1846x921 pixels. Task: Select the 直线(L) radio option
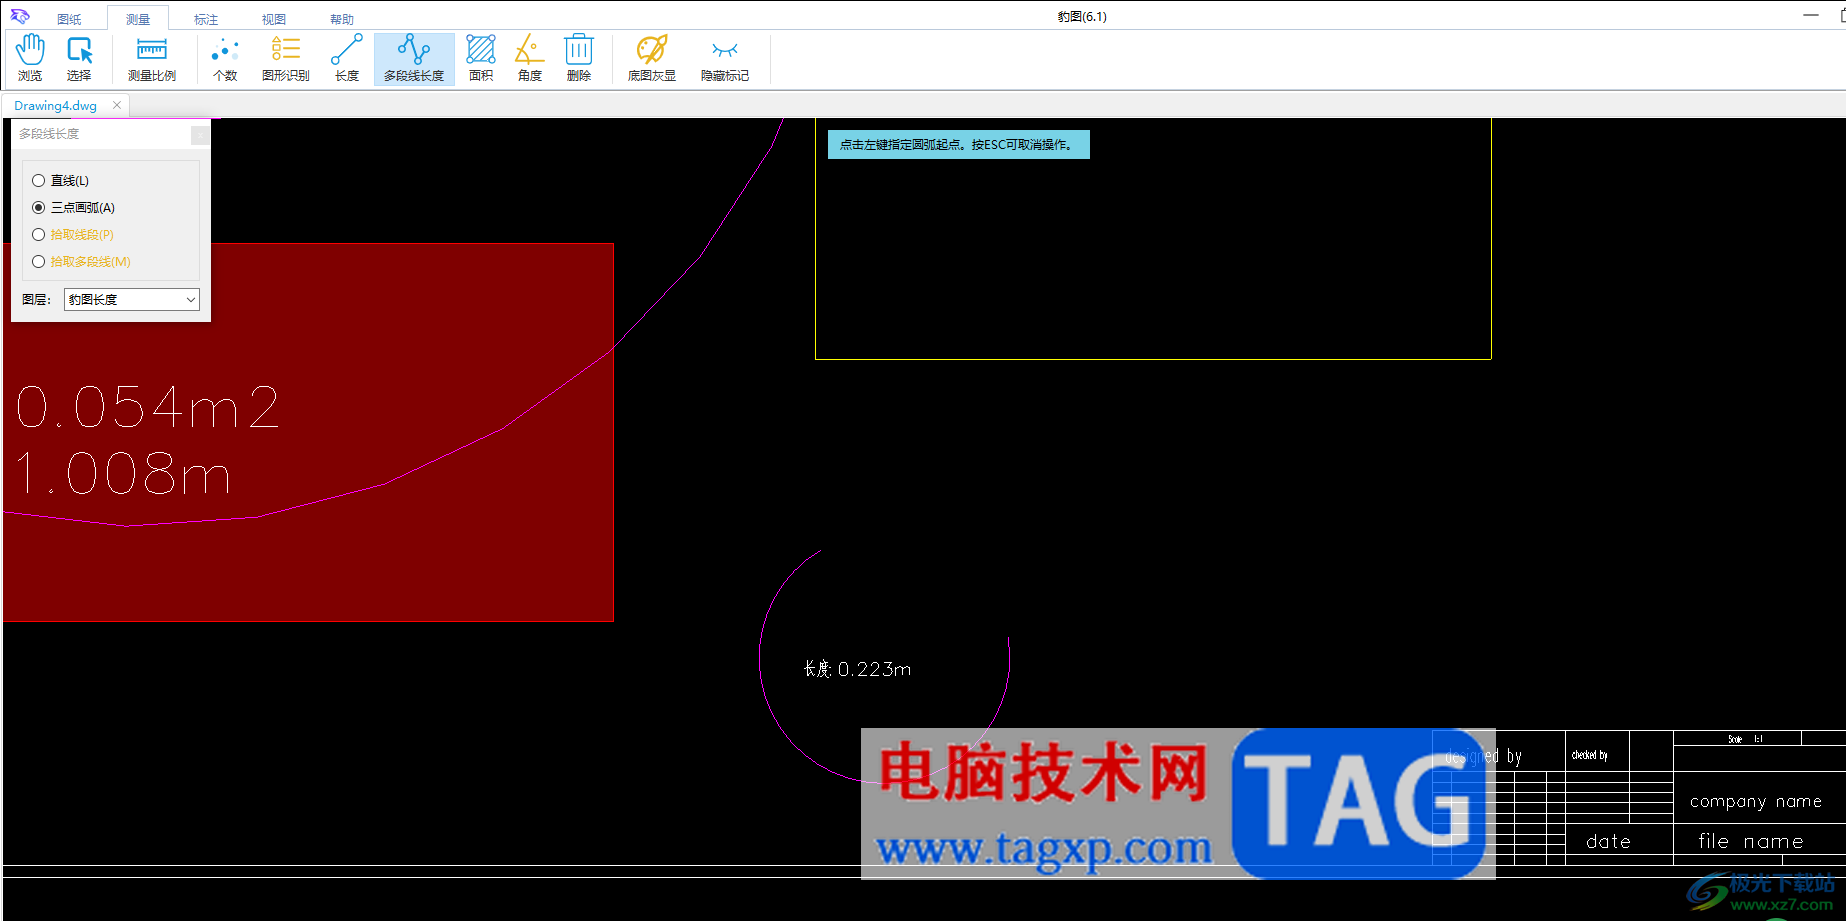[x=61, y=181]
